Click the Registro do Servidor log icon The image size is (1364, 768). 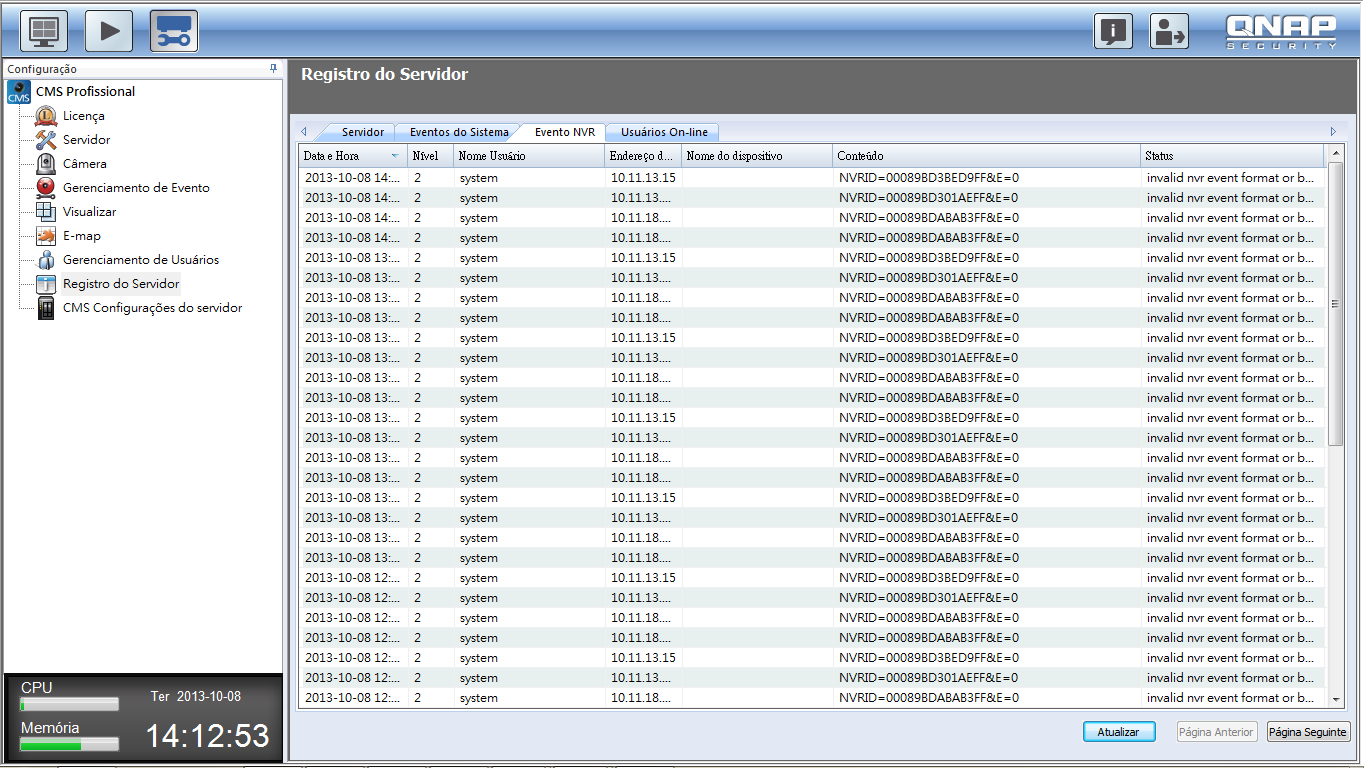(x=46, y=284)
